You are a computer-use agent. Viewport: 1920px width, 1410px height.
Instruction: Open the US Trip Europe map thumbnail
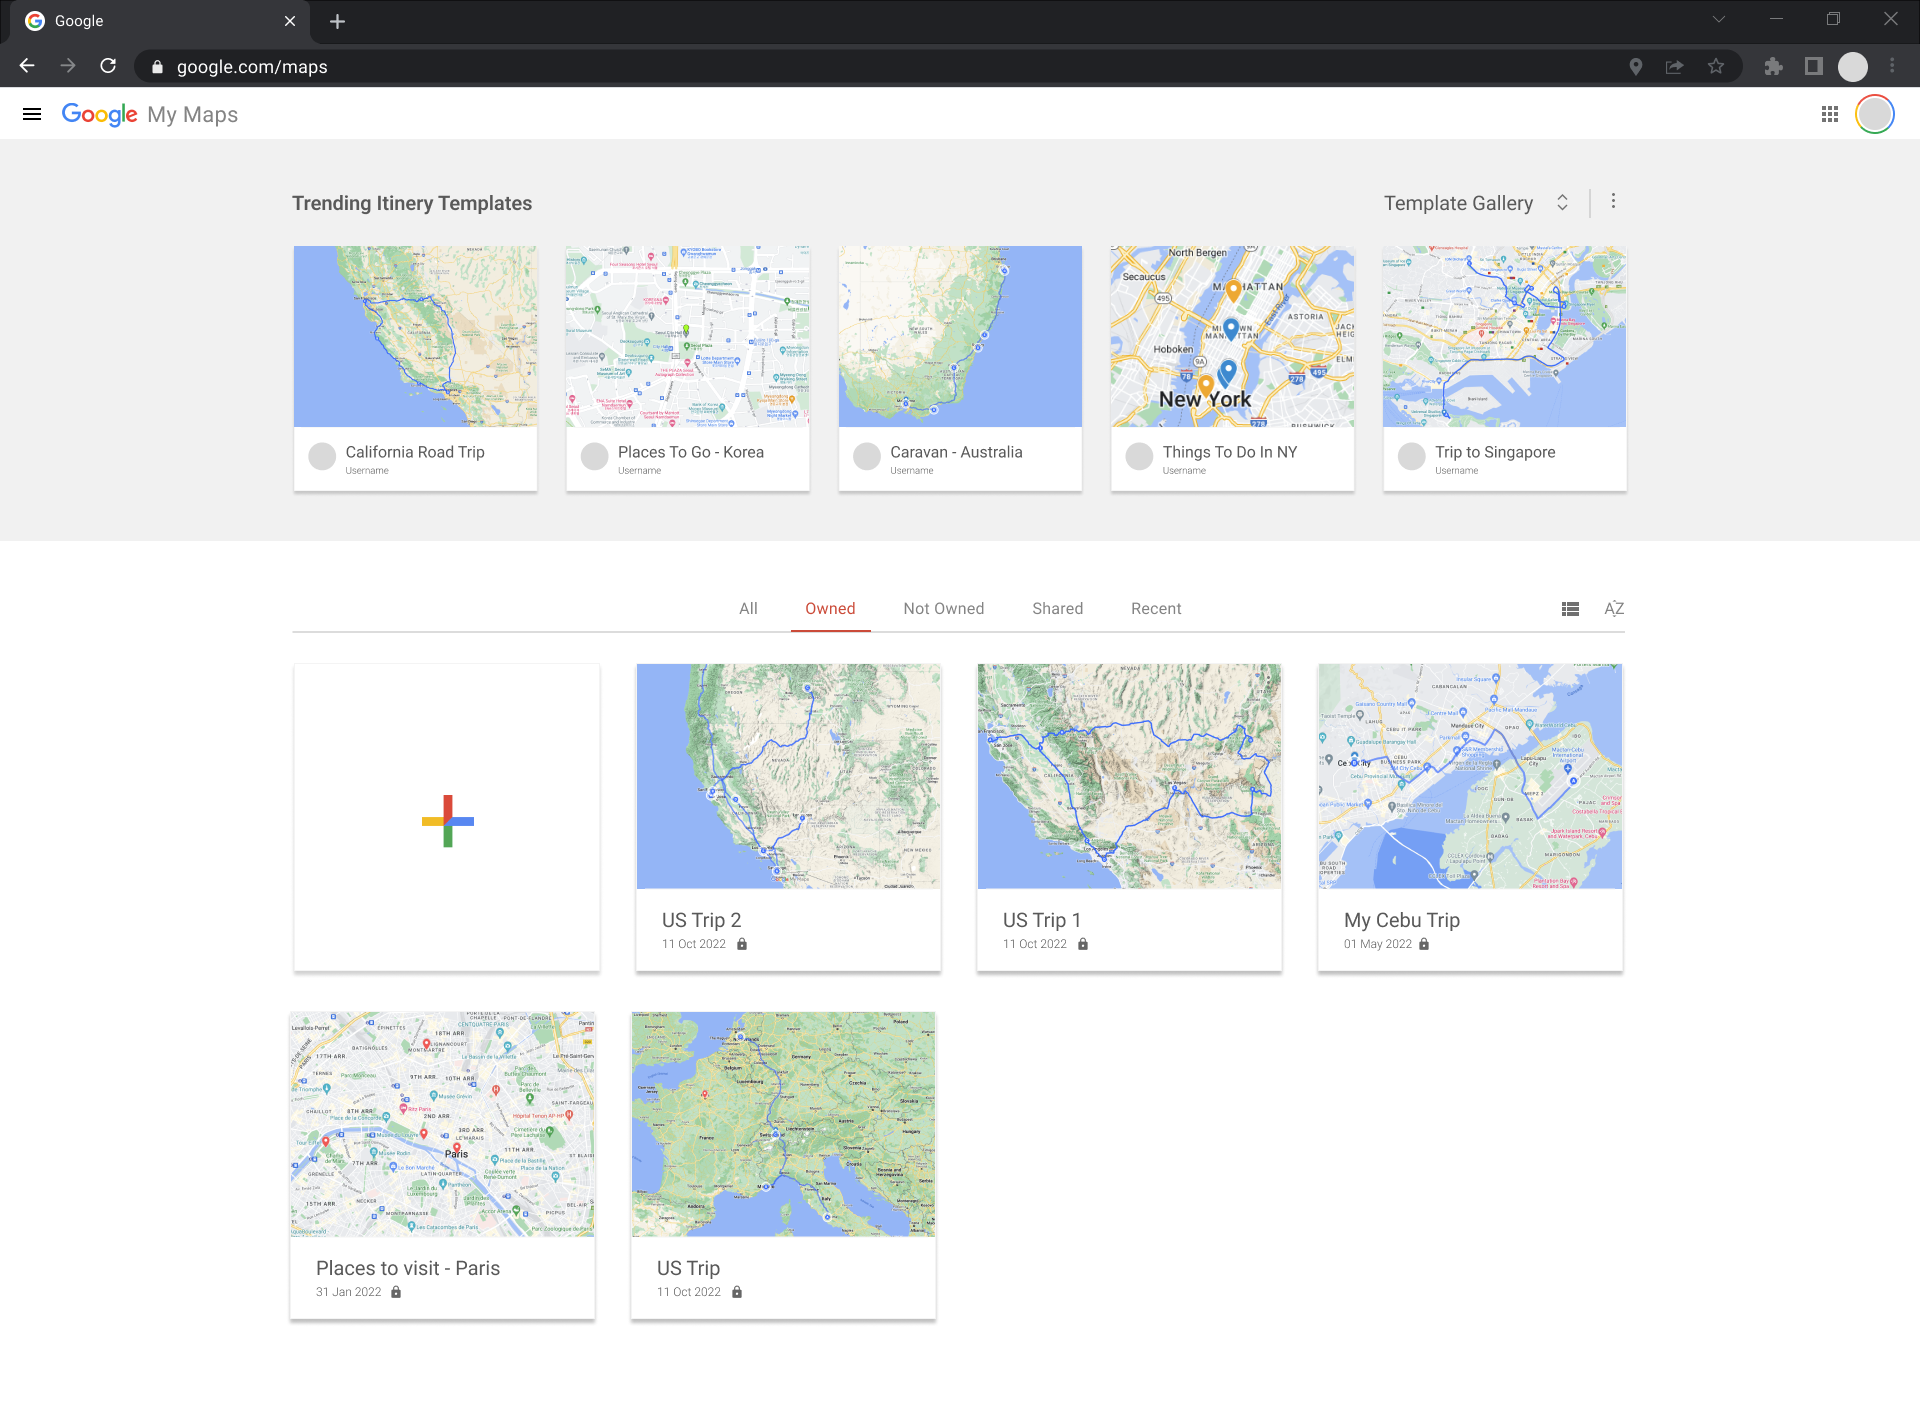(783, 1124)
